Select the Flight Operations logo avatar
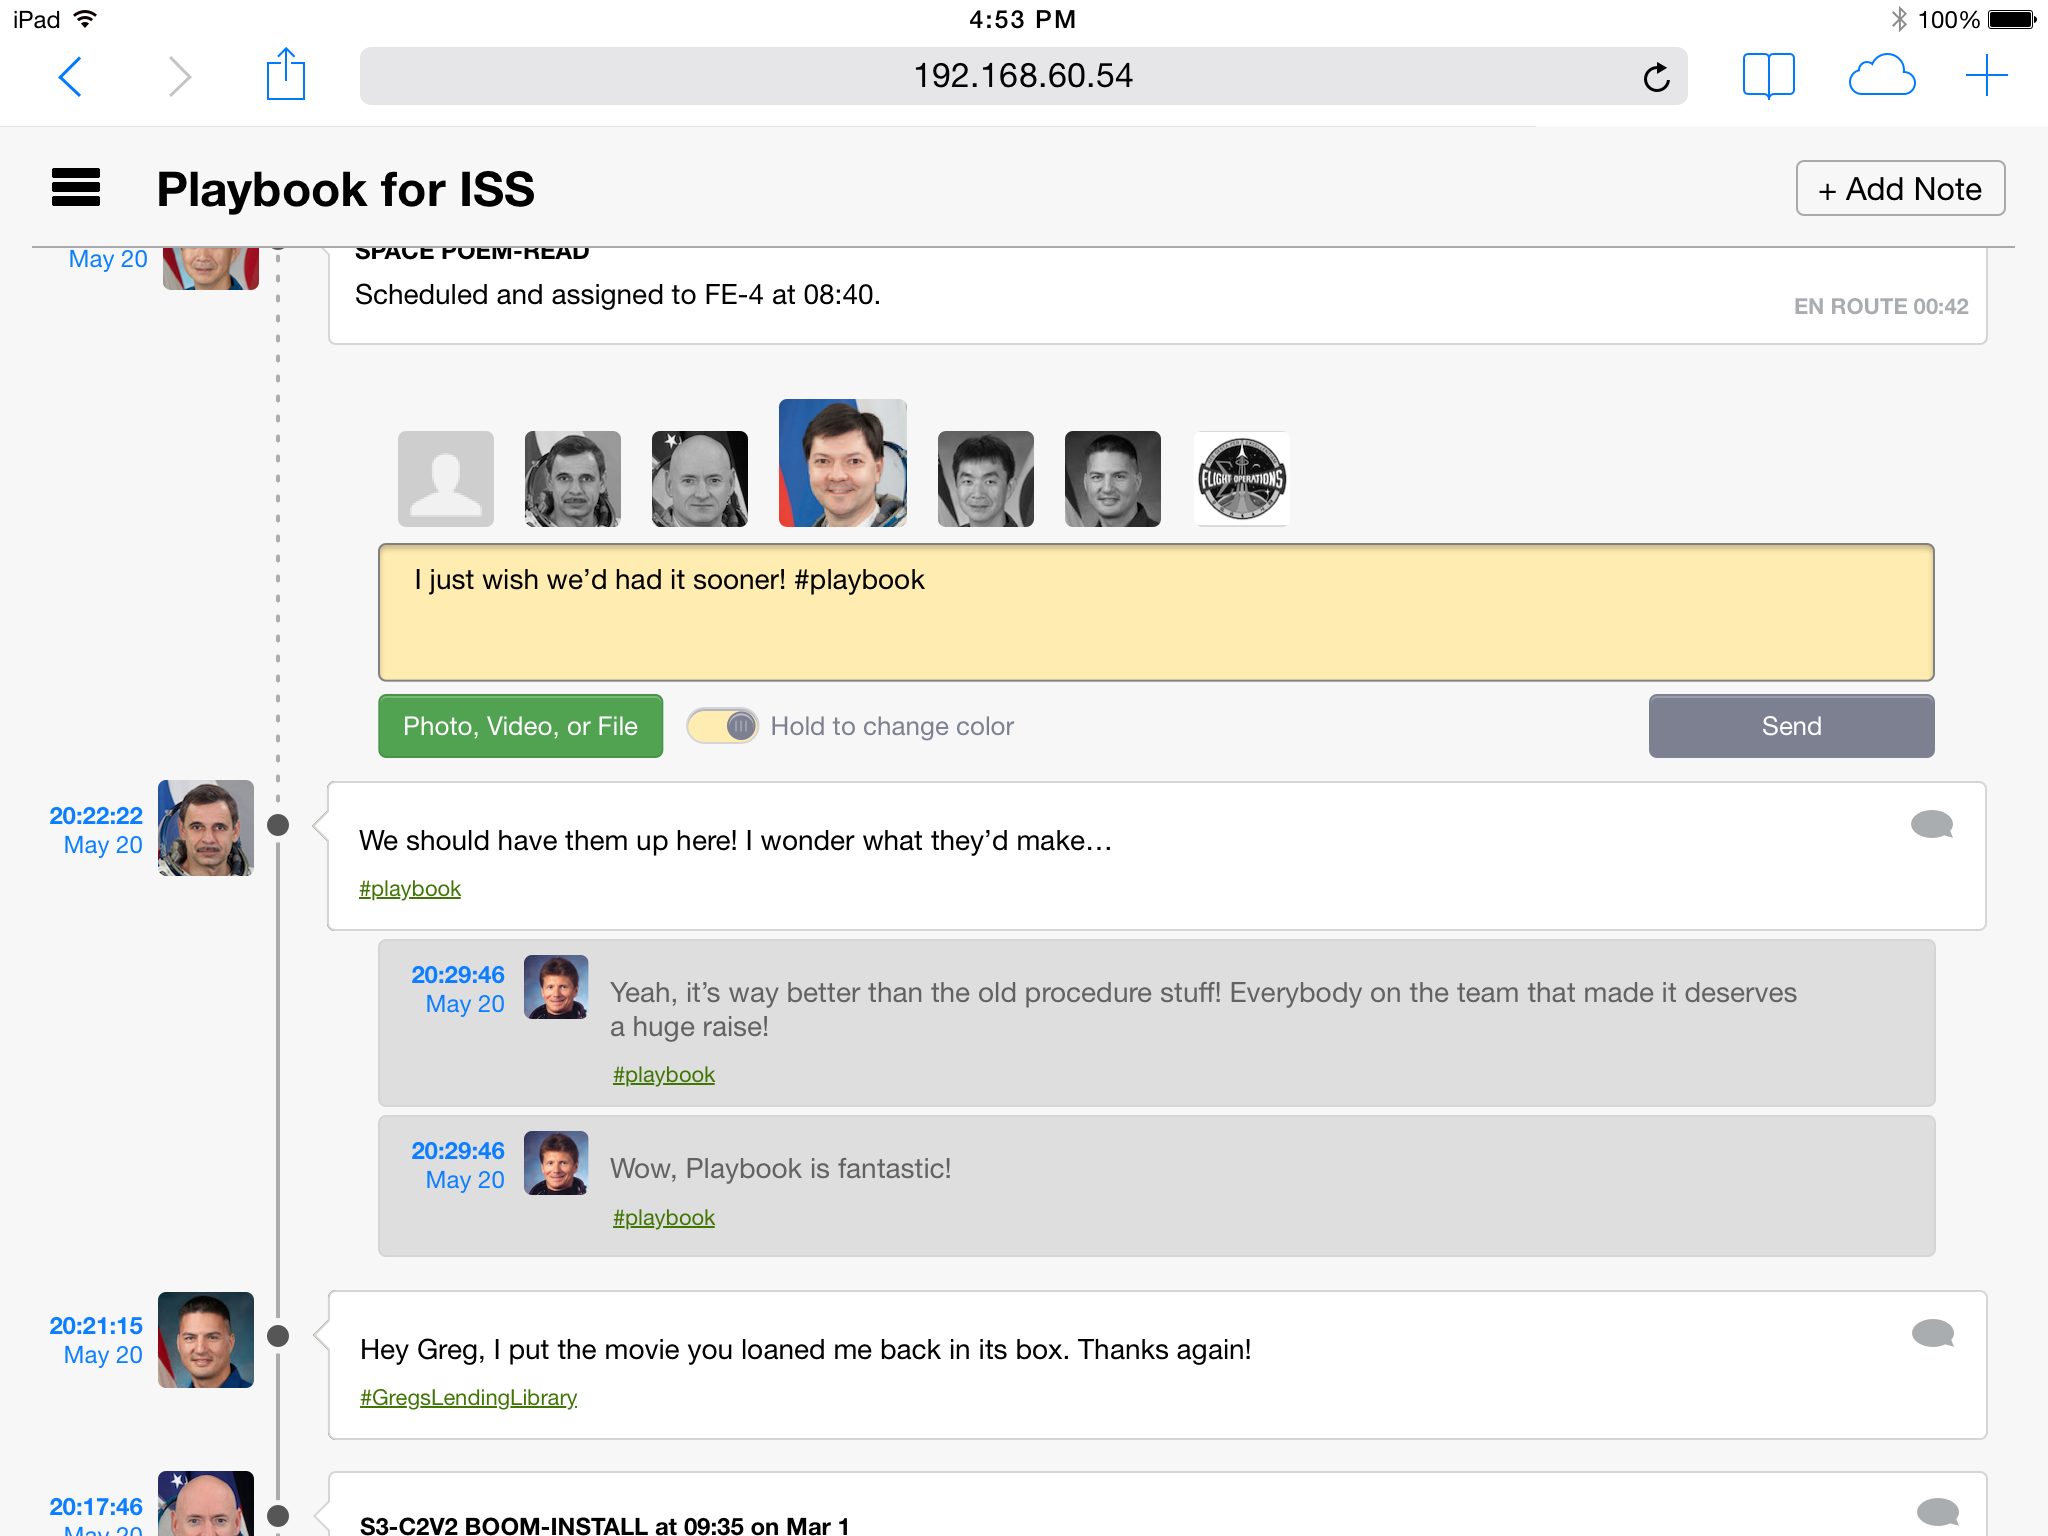Screen dimensions: 2048x1536 coord(1241,479)
